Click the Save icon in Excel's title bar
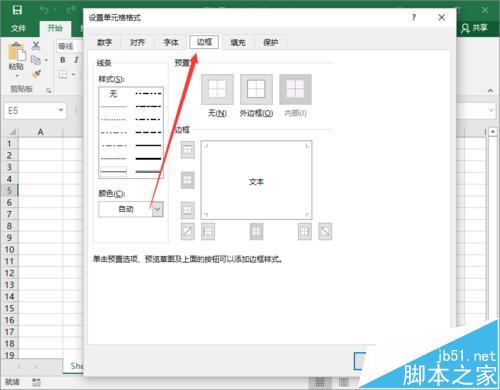Image resolution: width=500 pixels, height=390 pixels. click(17, 10)
